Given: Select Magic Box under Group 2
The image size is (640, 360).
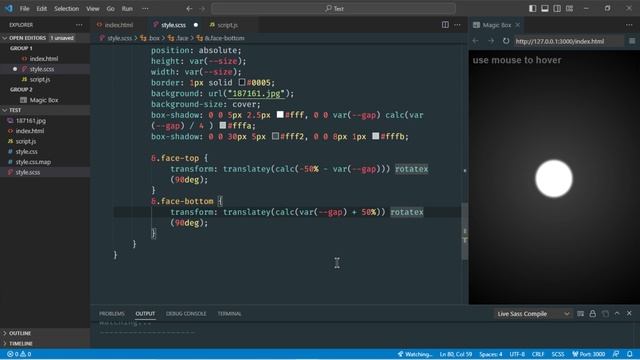Looking at the screenshot, I should click(44, 100).
